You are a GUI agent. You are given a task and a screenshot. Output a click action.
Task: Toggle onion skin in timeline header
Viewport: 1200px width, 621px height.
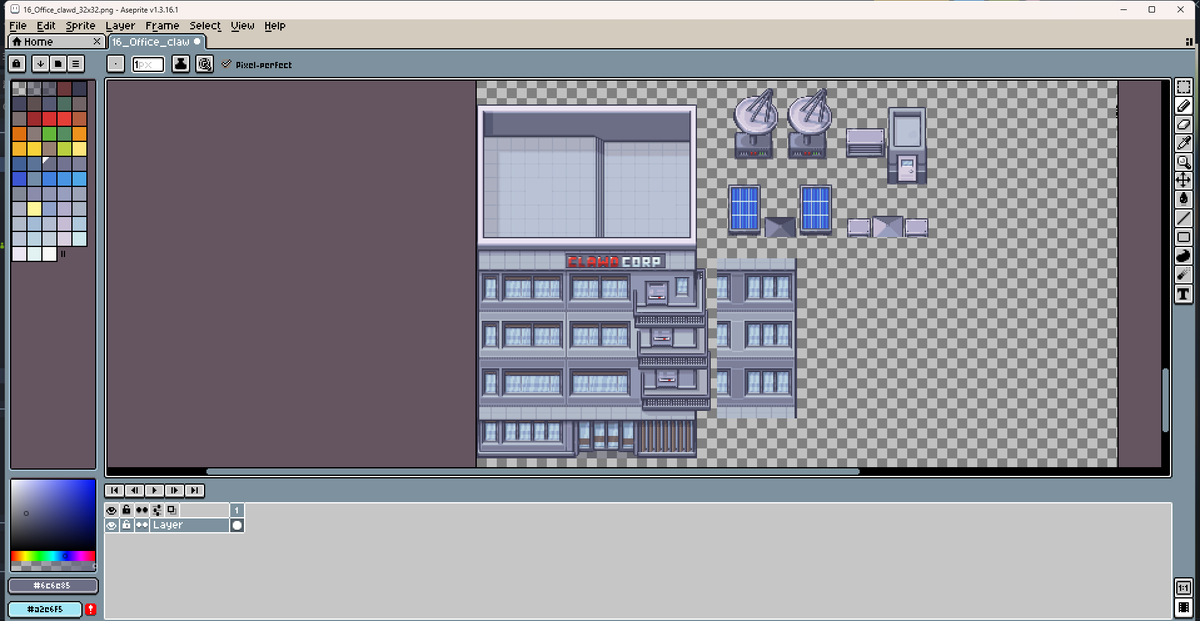click(171, 510)
